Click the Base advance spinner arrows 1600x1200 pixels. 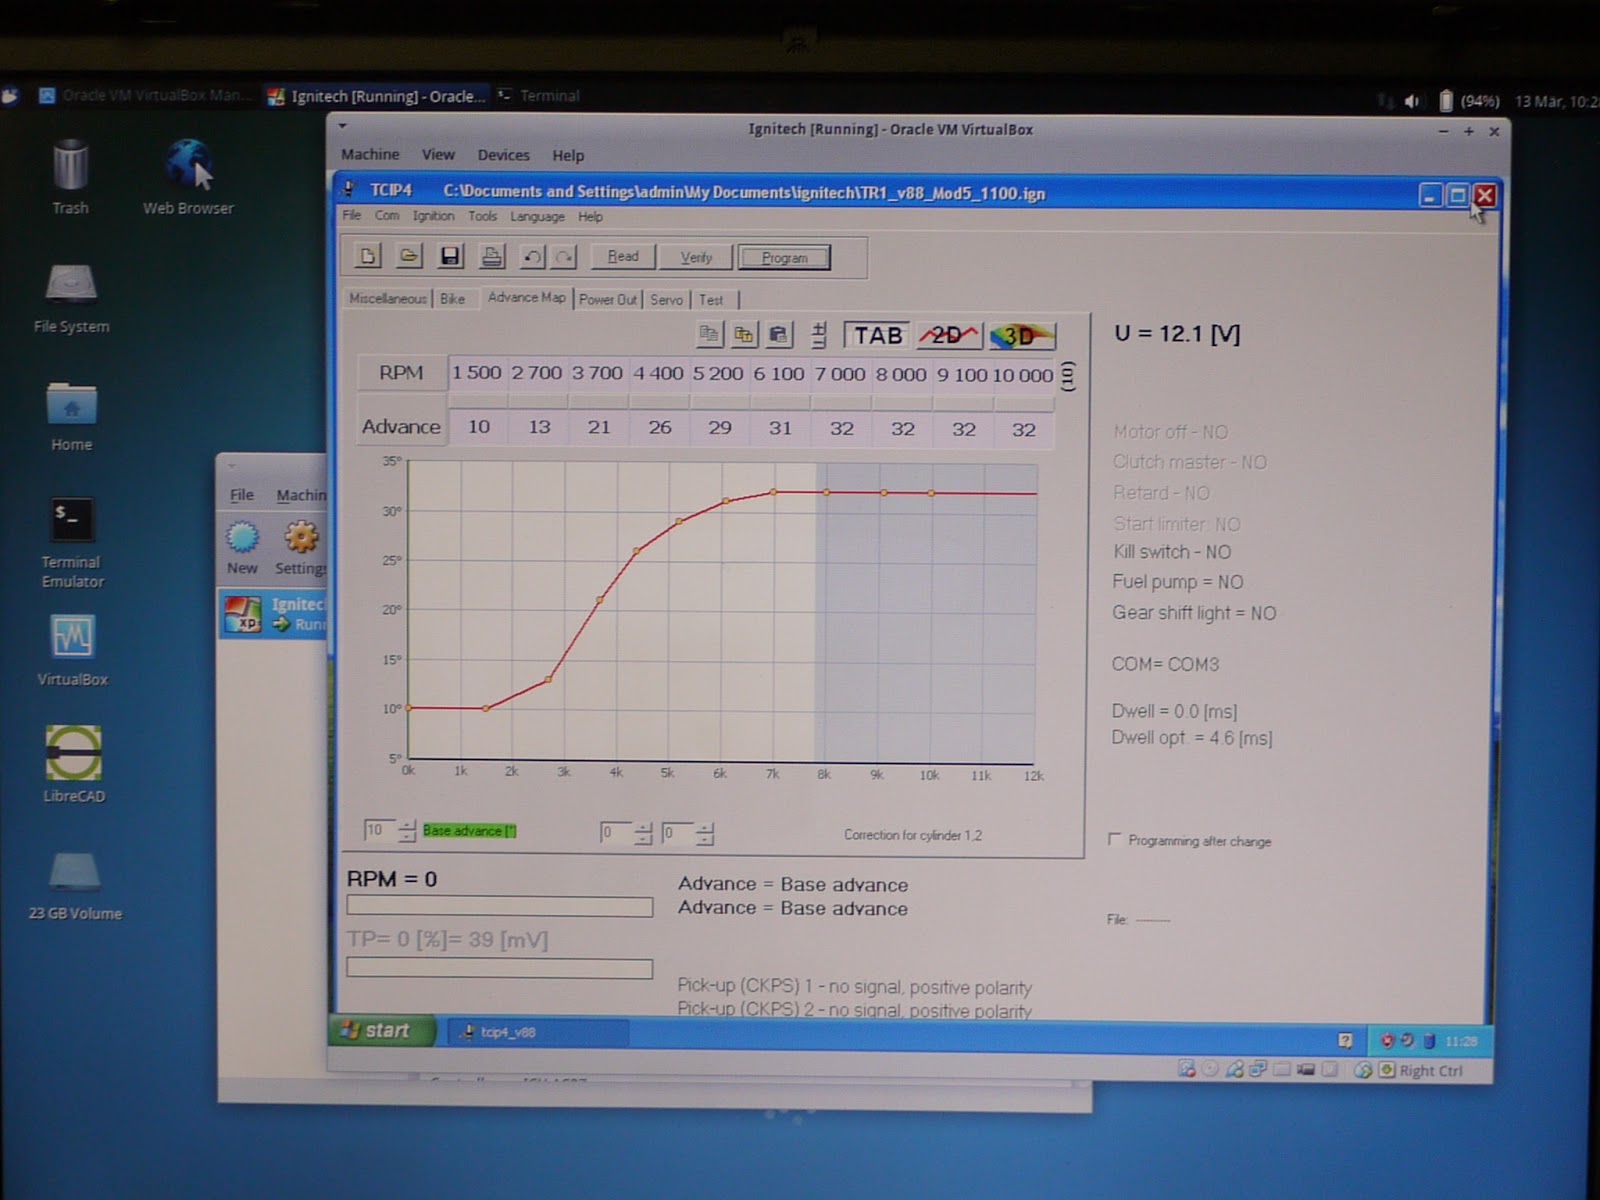click(x=407, y=830)
